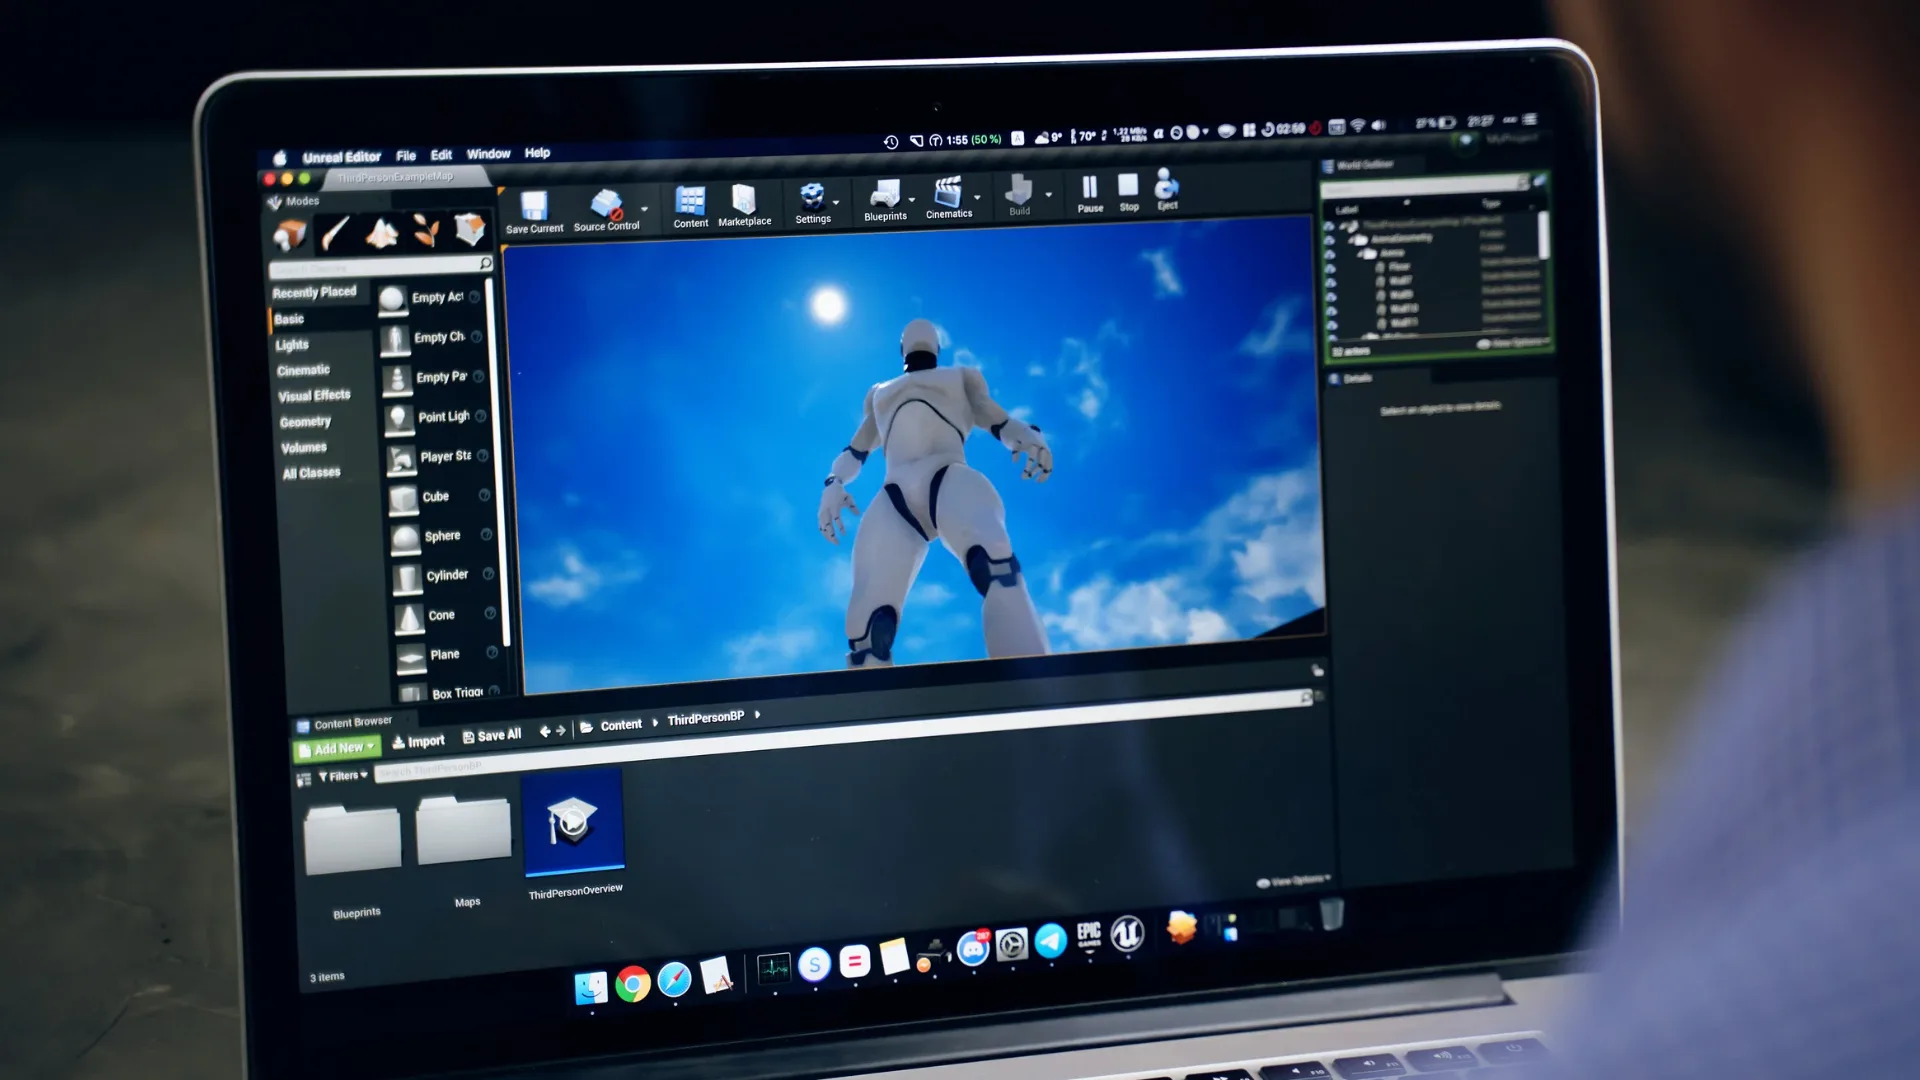
Task: Open the Marketplace toolbar icon
Action: (x=743, y=199)
